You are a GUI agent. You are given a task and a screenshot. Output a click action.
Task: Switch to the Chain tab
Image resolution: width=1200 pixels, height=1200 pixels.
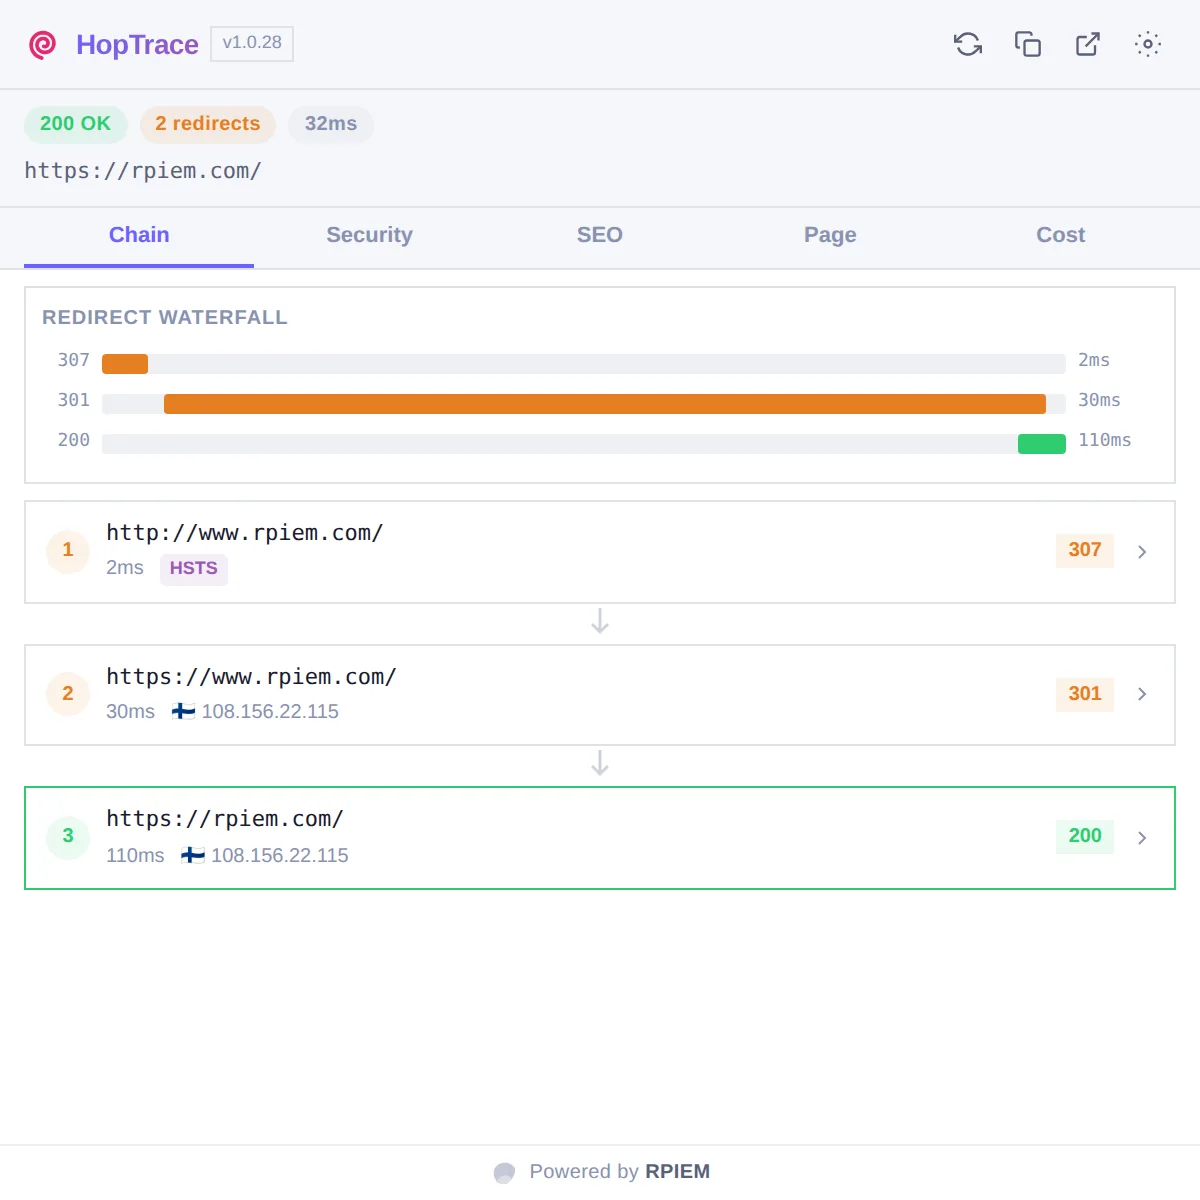click(139, 236)
